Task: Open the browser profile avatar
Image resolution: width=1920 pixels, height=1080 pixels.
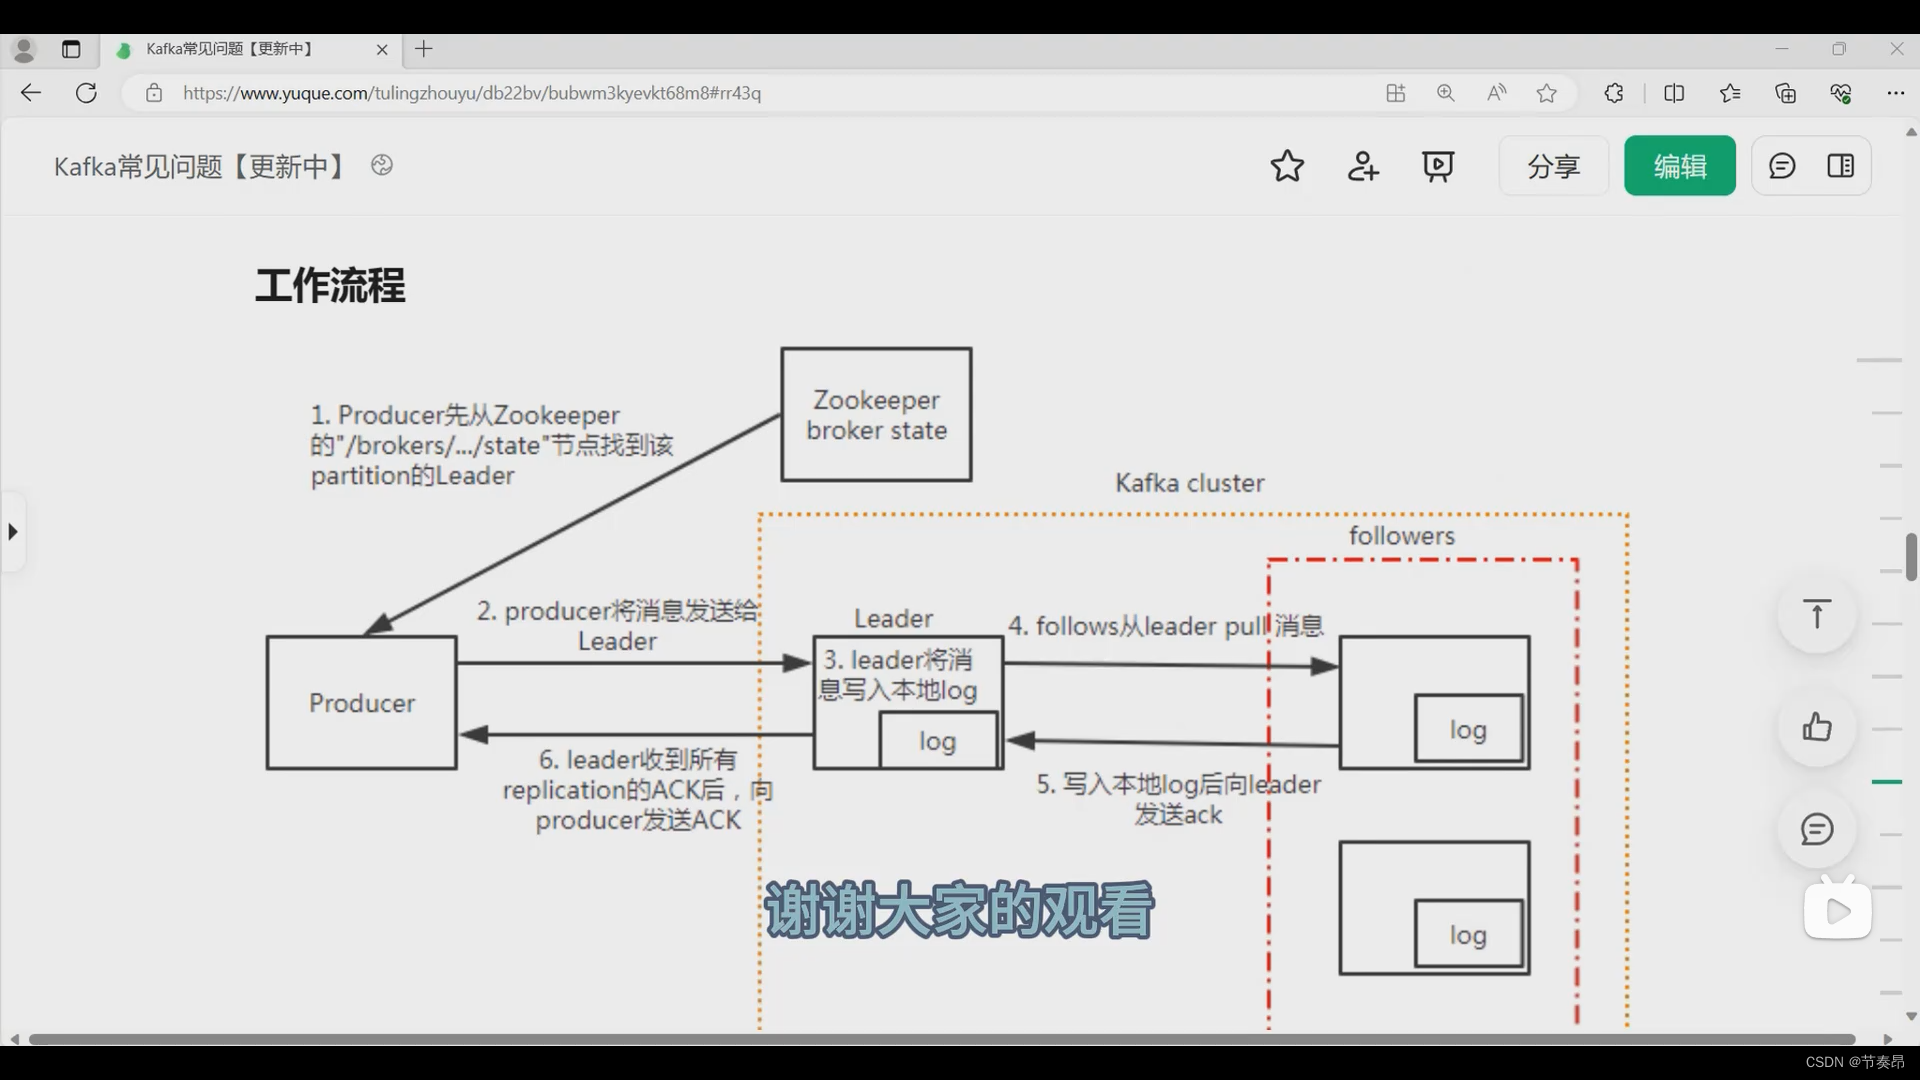Action: [24, 49]
